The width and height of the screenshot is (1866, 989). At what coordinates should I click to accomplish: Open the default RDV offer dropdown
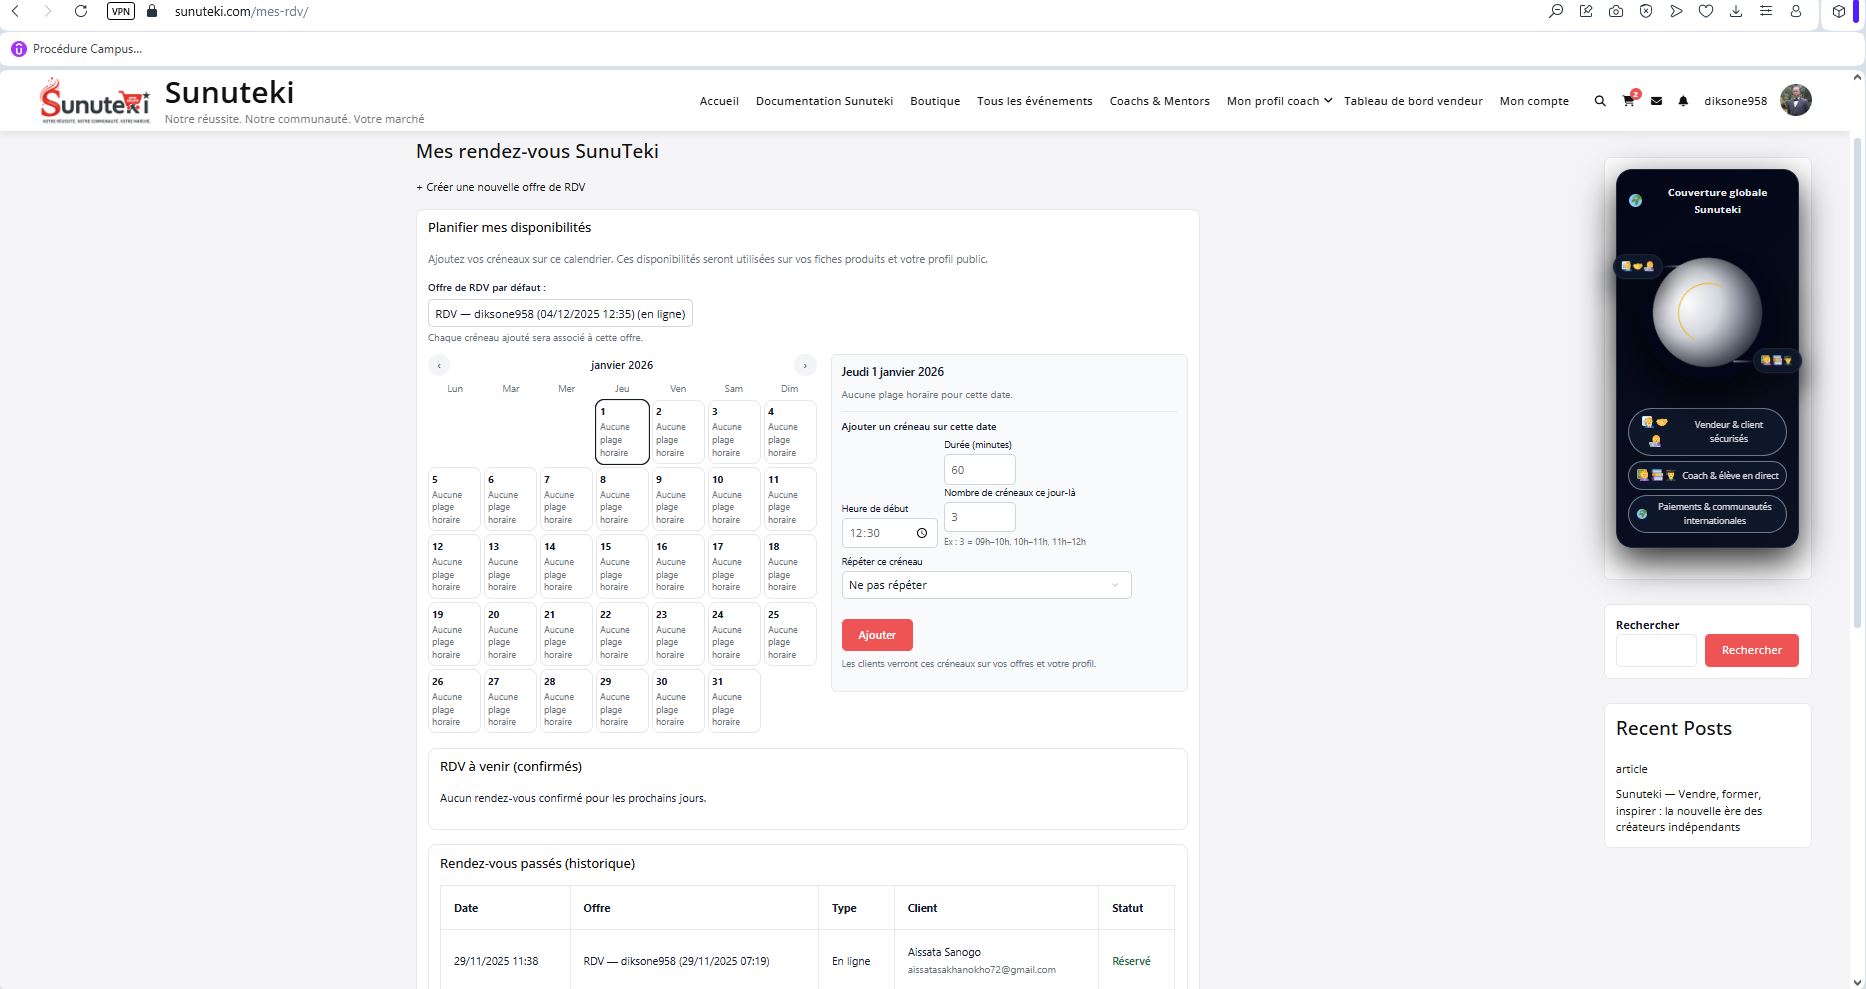[560, 314]
